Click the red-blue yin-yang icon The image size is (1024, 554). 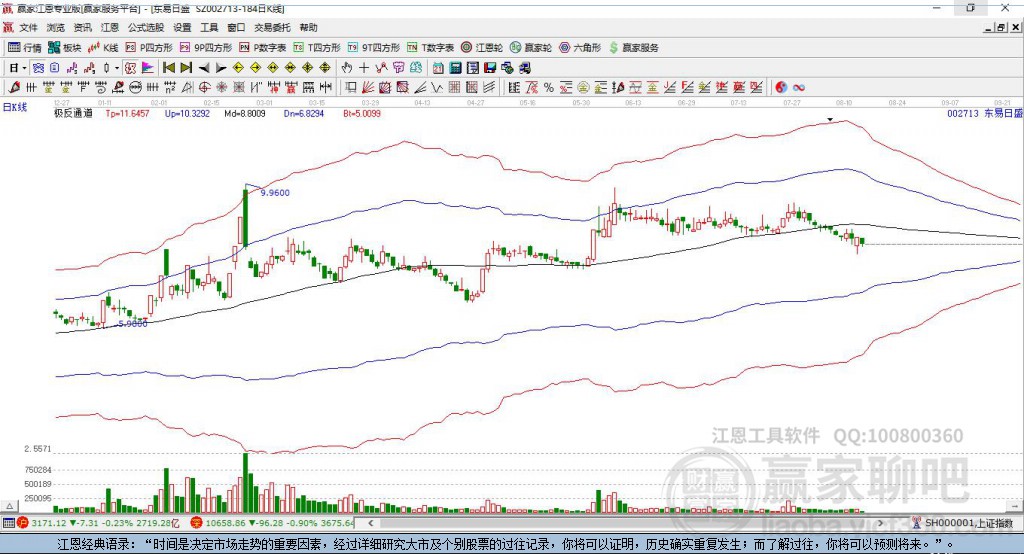(780, 87)
